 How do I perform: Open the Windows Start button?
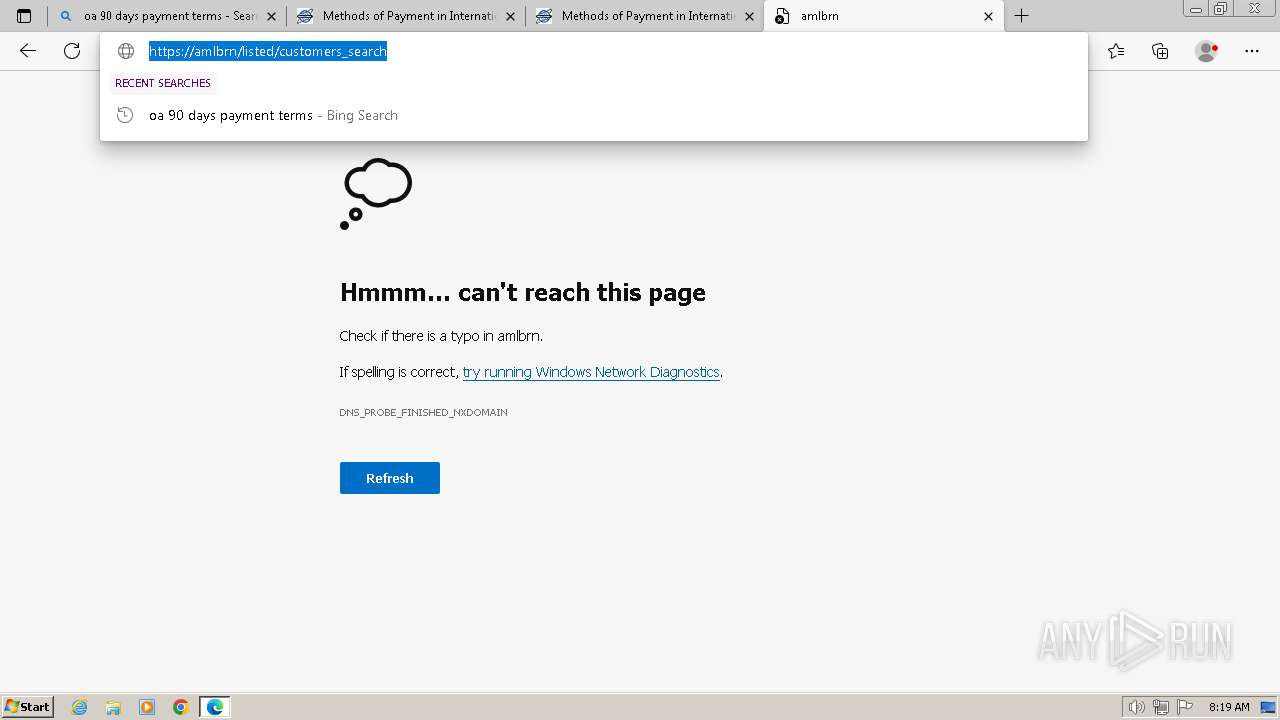[x=27, y=707]
